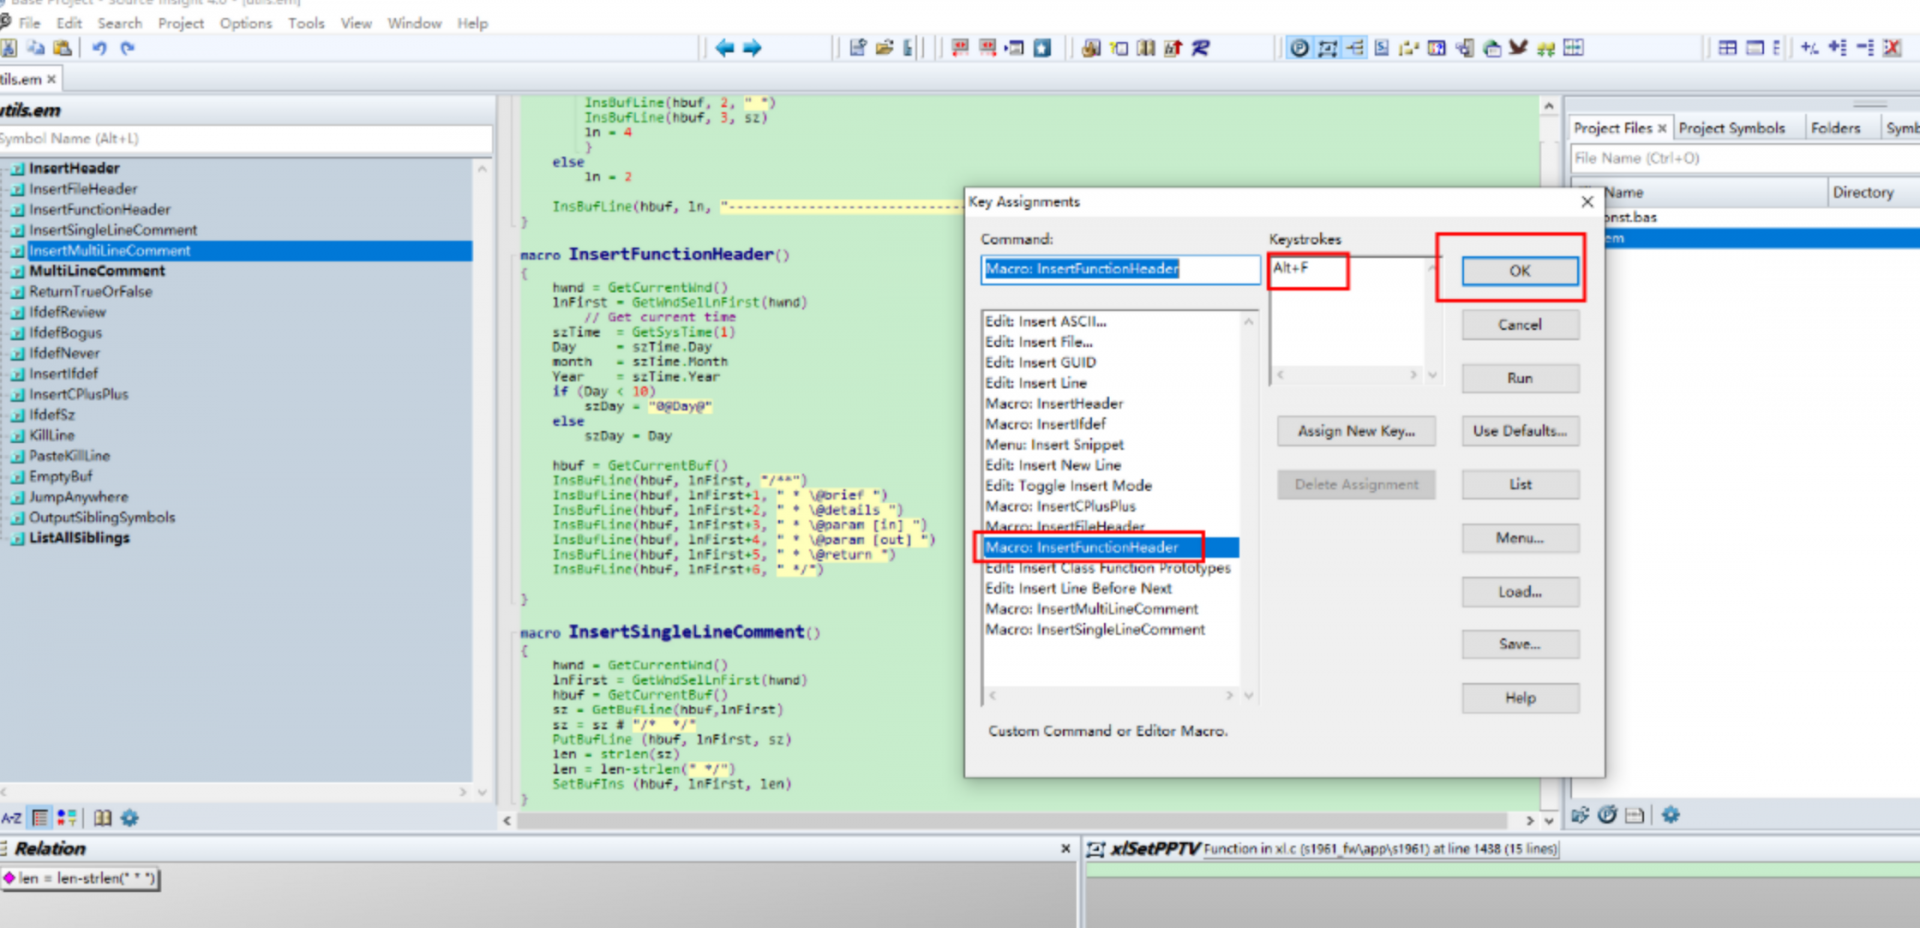Open the File menu
This screenshot has width=1920, height=928.
click(x=30, y=23)
